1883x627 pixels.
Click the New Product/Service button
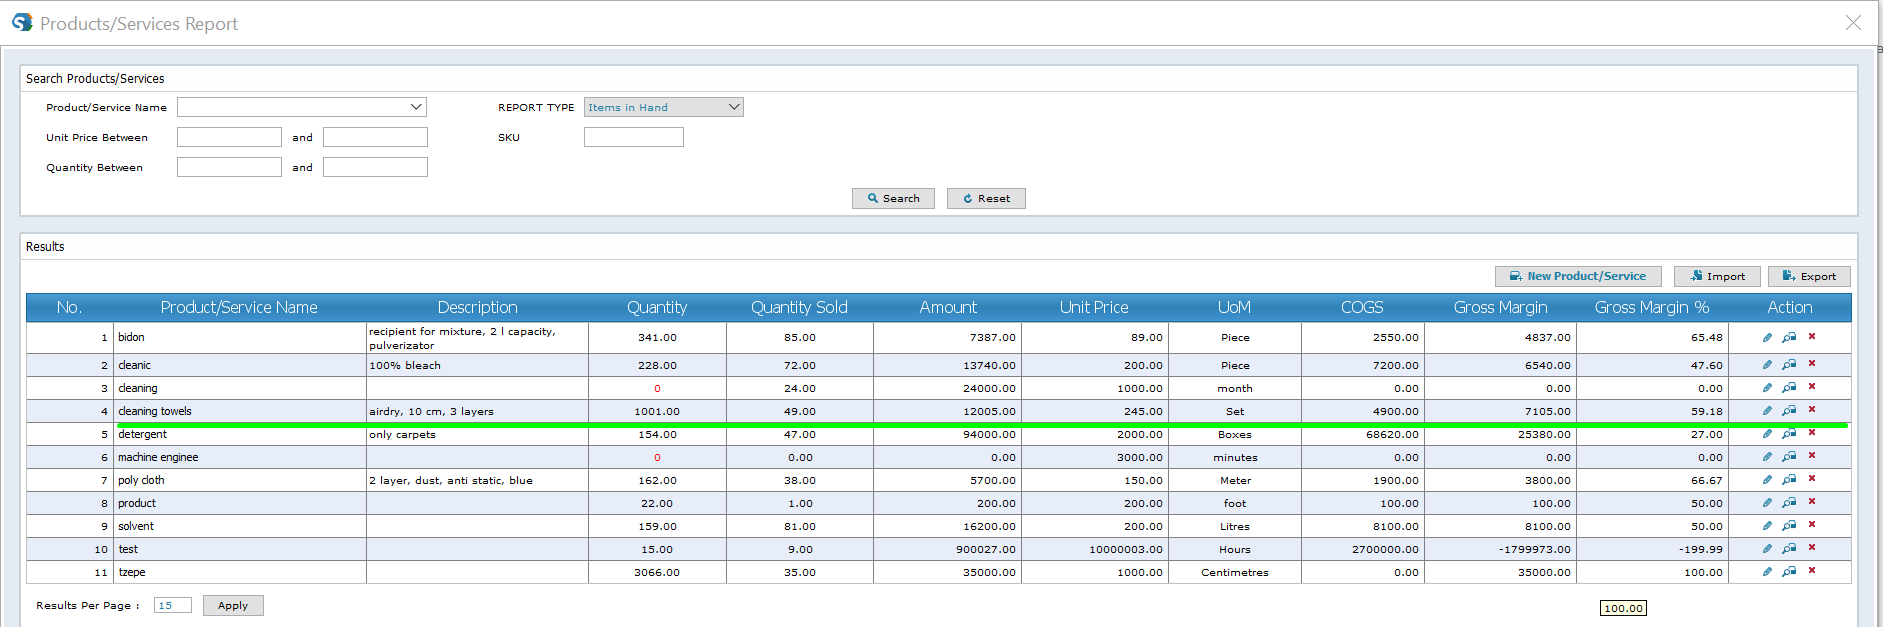coord(1577,277)
